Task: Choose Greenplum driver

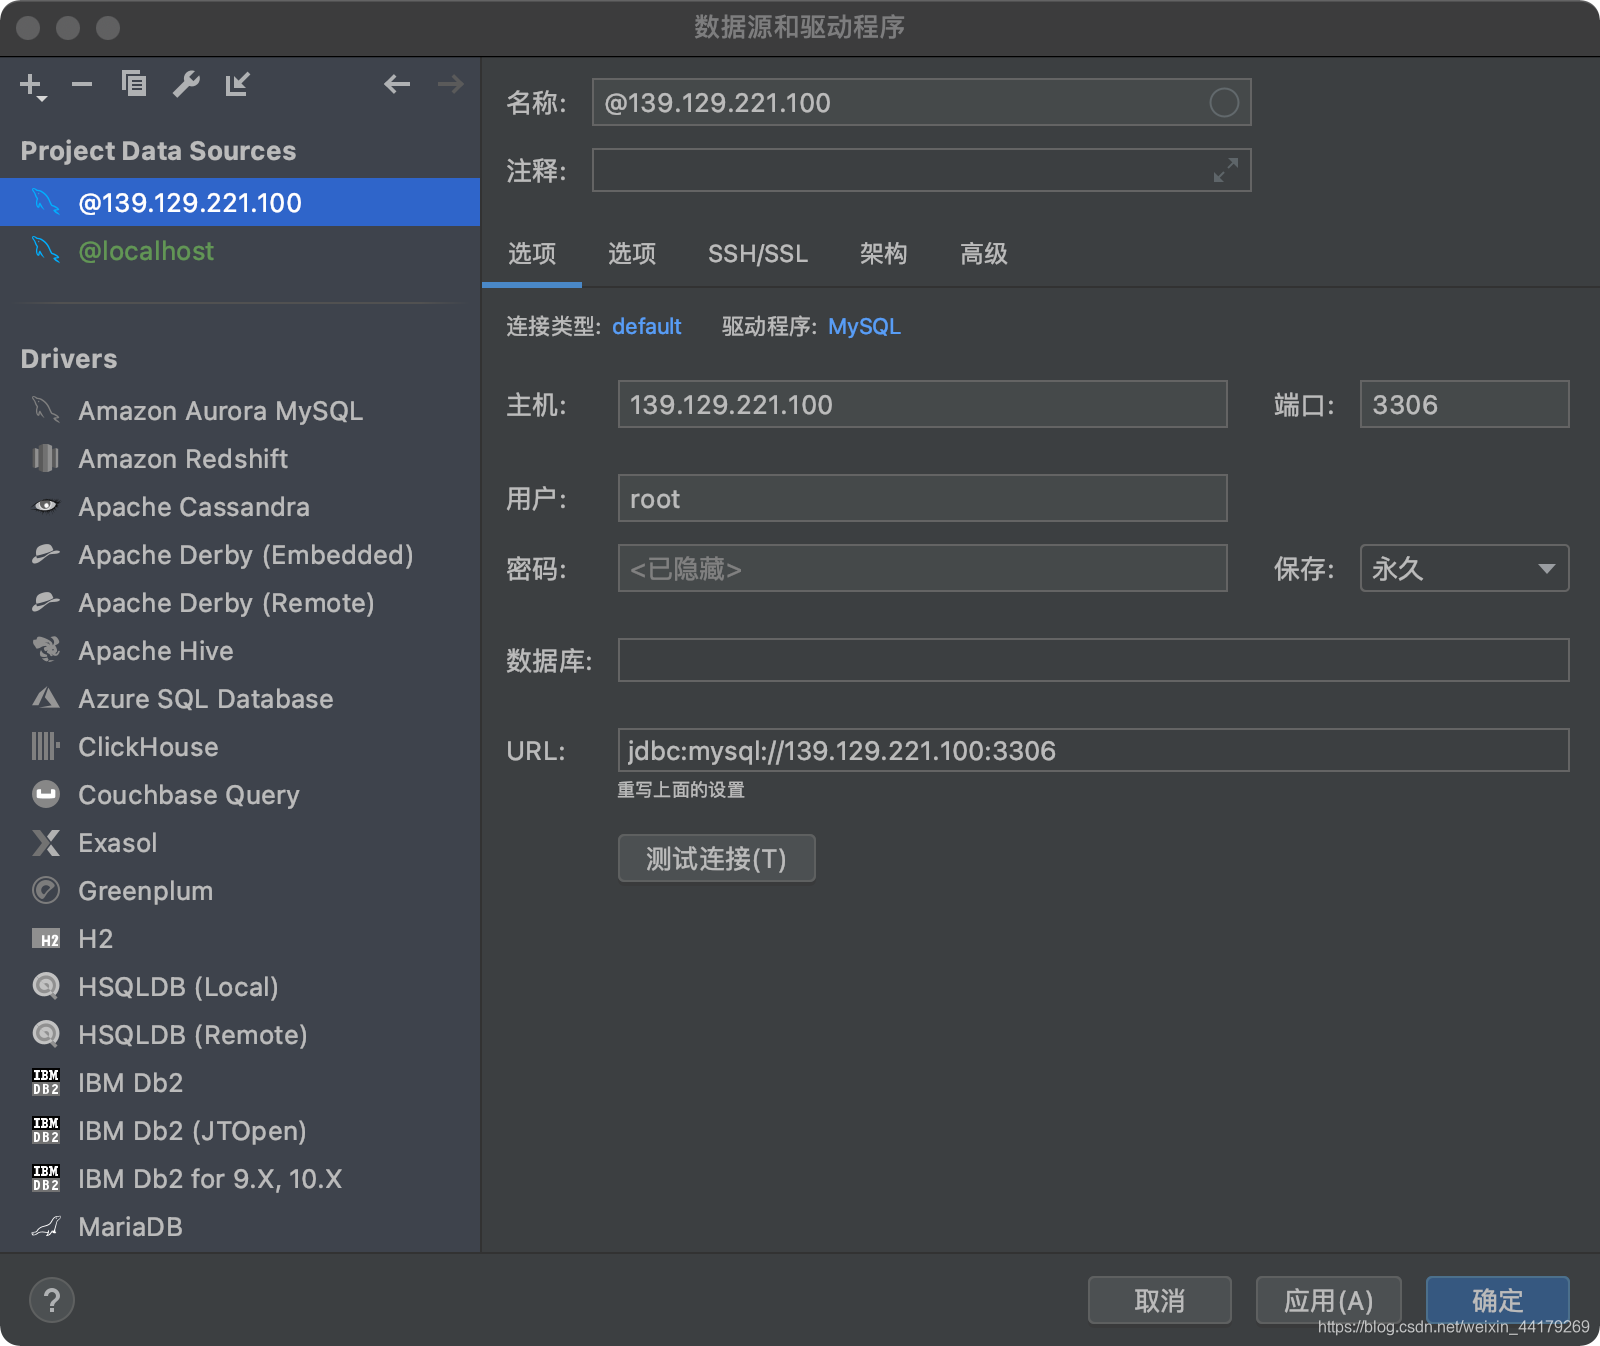Action: [x=240, y=890]
